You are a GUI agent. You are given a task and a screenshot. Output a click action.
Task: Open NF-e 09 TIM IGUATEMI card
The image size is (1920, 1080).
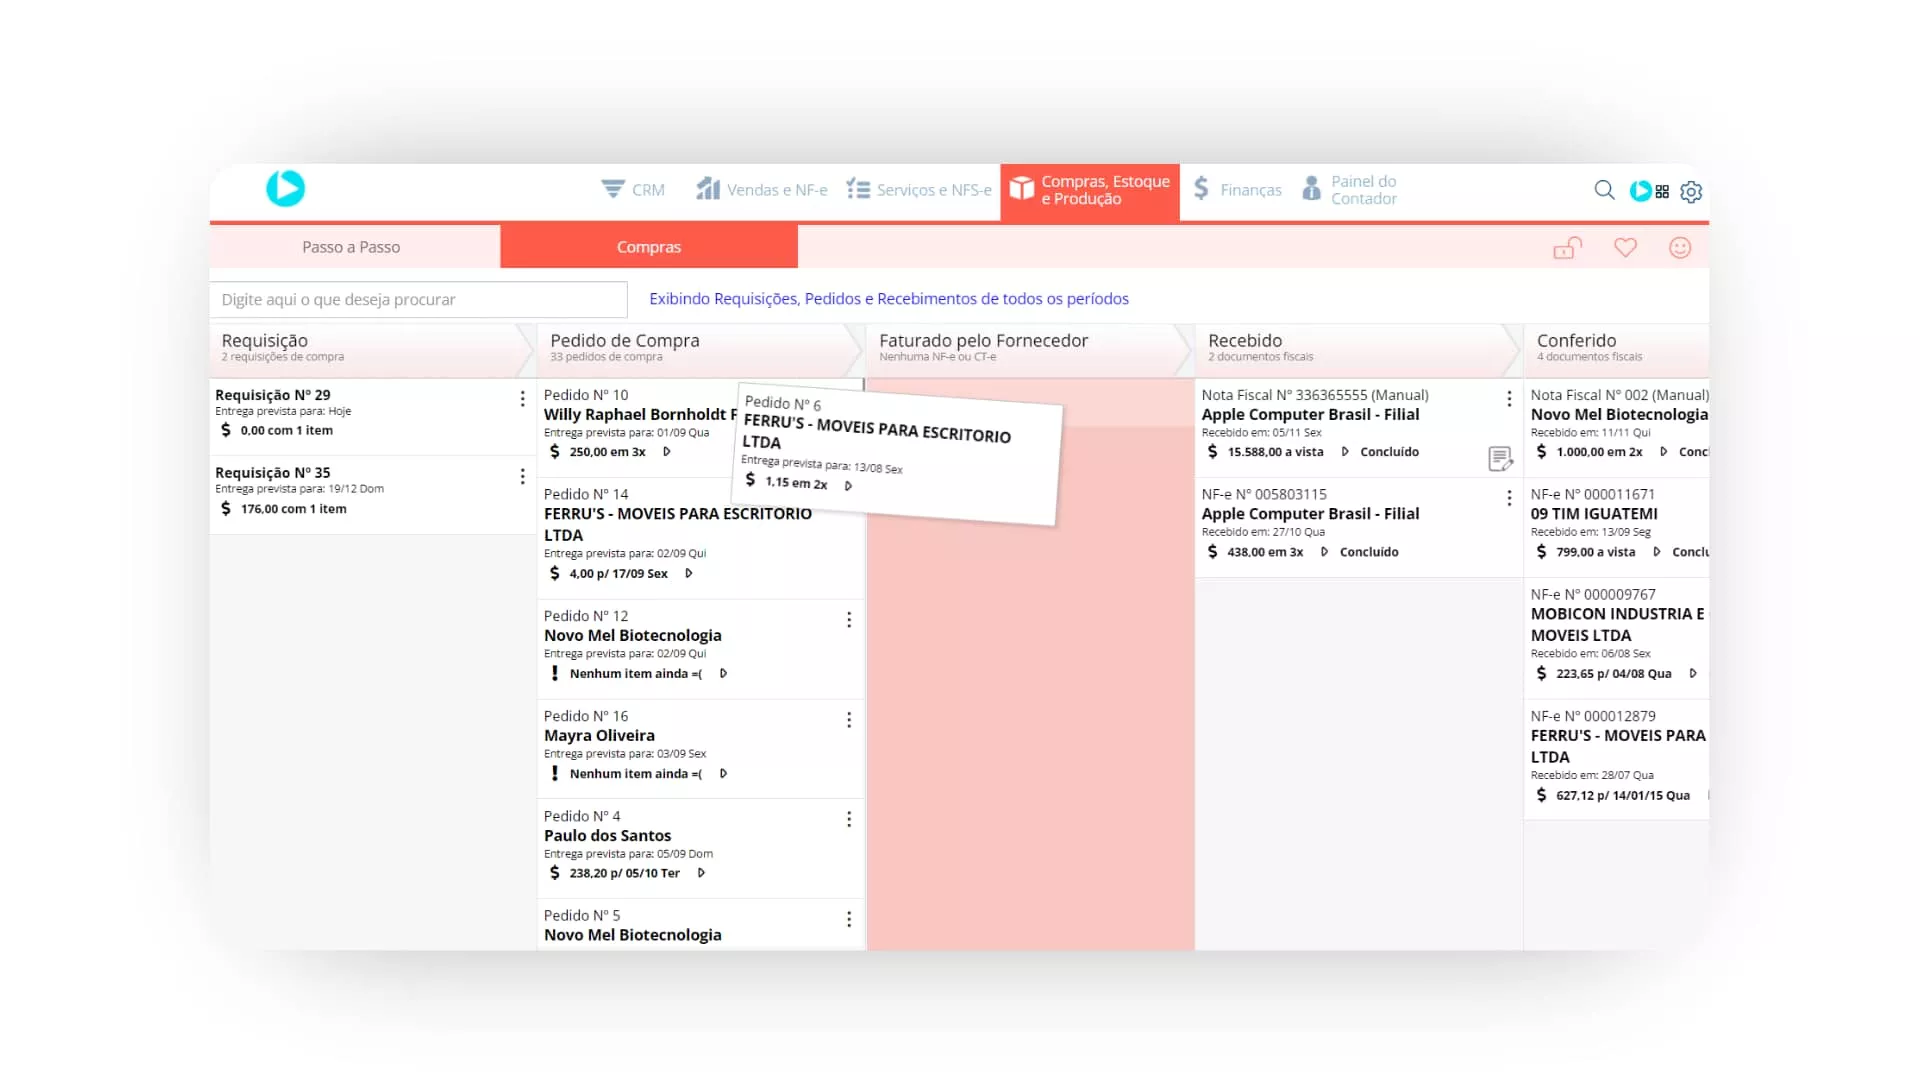pos(1616,527)
